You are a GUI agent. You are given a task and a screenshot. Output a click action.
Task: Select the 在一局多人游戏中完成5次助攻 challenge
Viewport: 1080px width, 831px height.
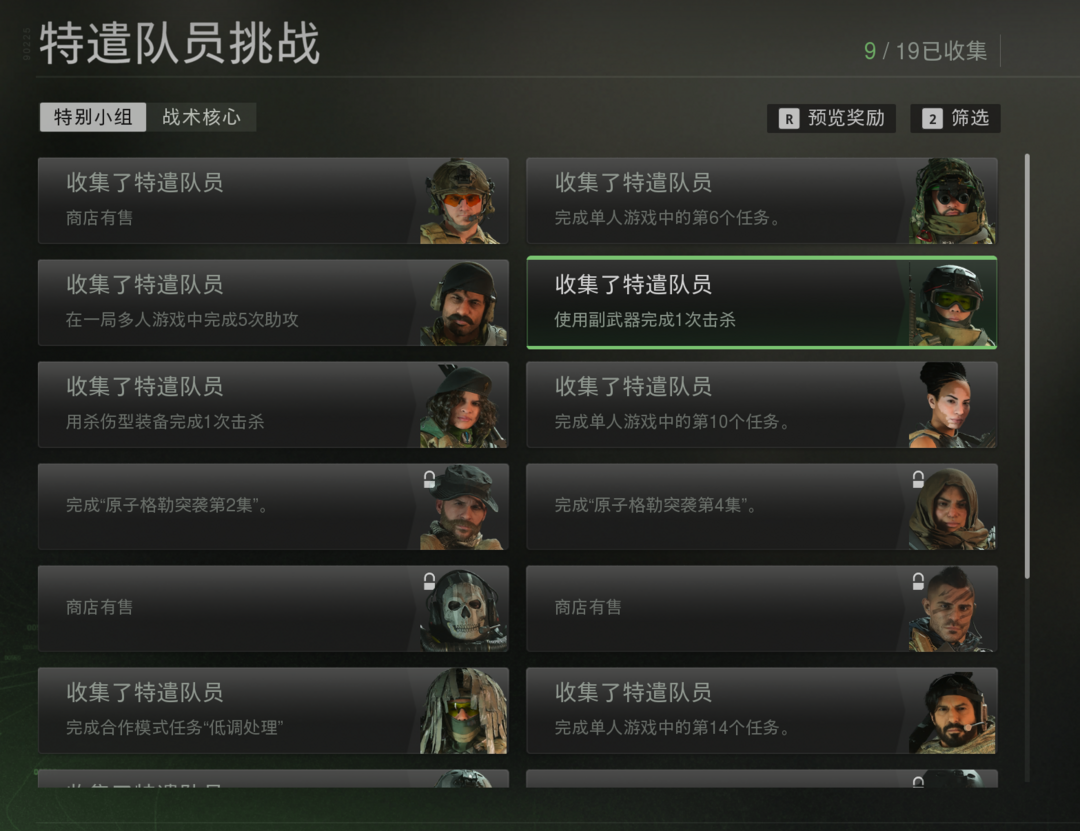(273, 302)
